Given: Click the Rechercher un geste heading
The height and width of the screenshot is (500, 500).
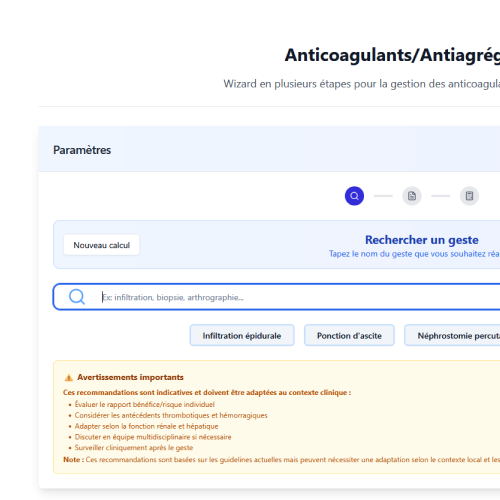Looking at the screenshot, I should point(422,240).
